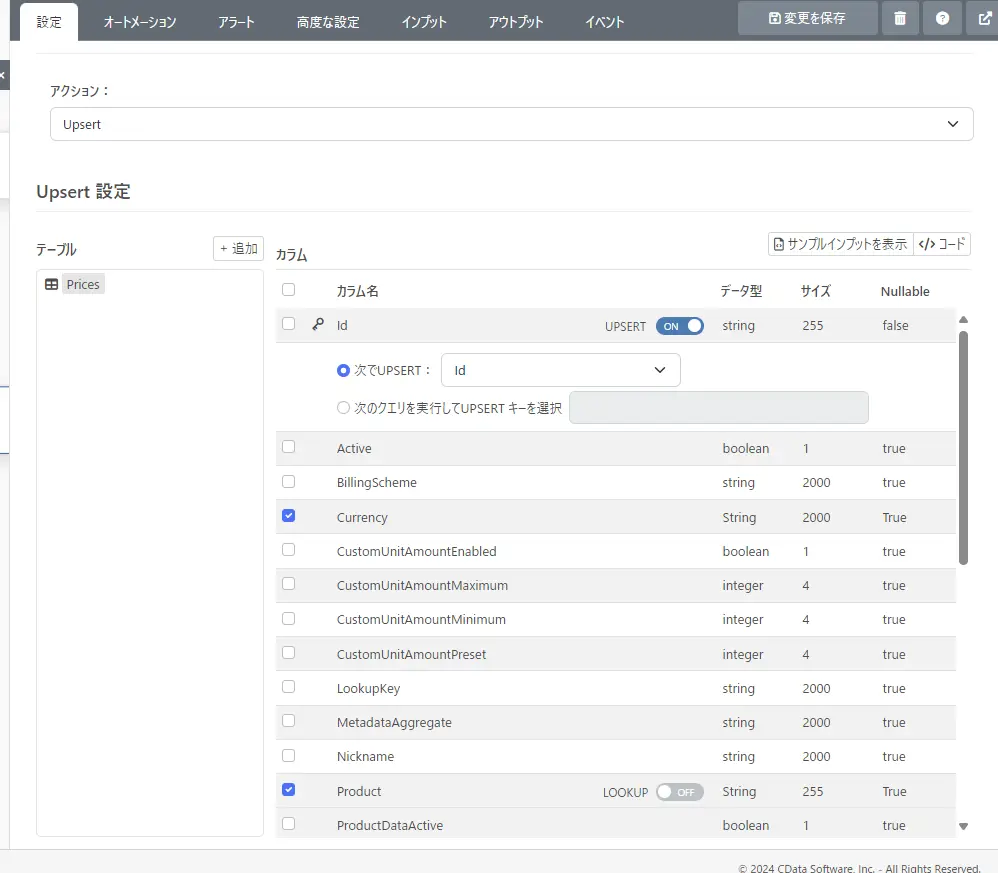Open the 高度な設定 tab

pyautogui.click(x=328, y=22)
